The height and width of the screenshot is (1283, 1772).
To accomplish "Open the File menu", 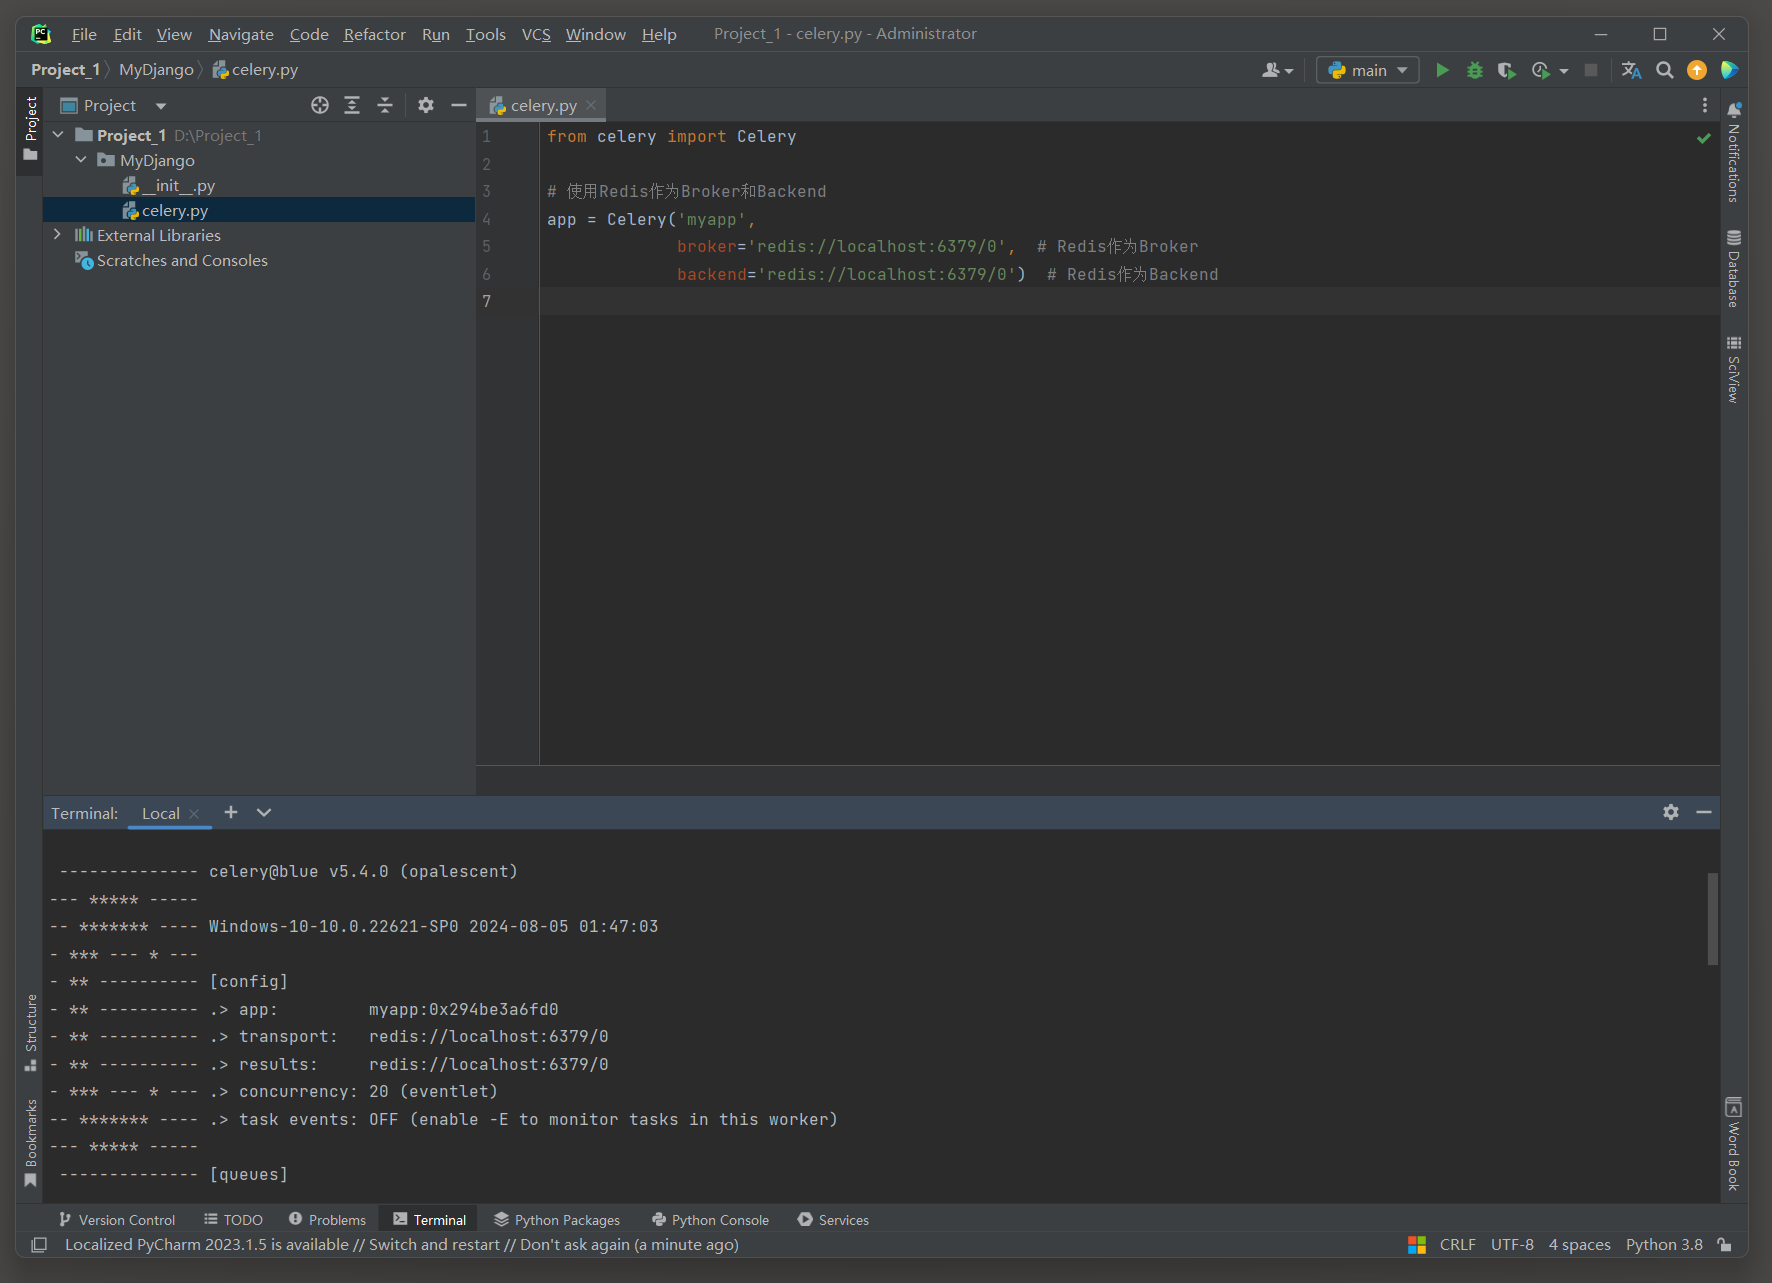I will click(84, 34).
